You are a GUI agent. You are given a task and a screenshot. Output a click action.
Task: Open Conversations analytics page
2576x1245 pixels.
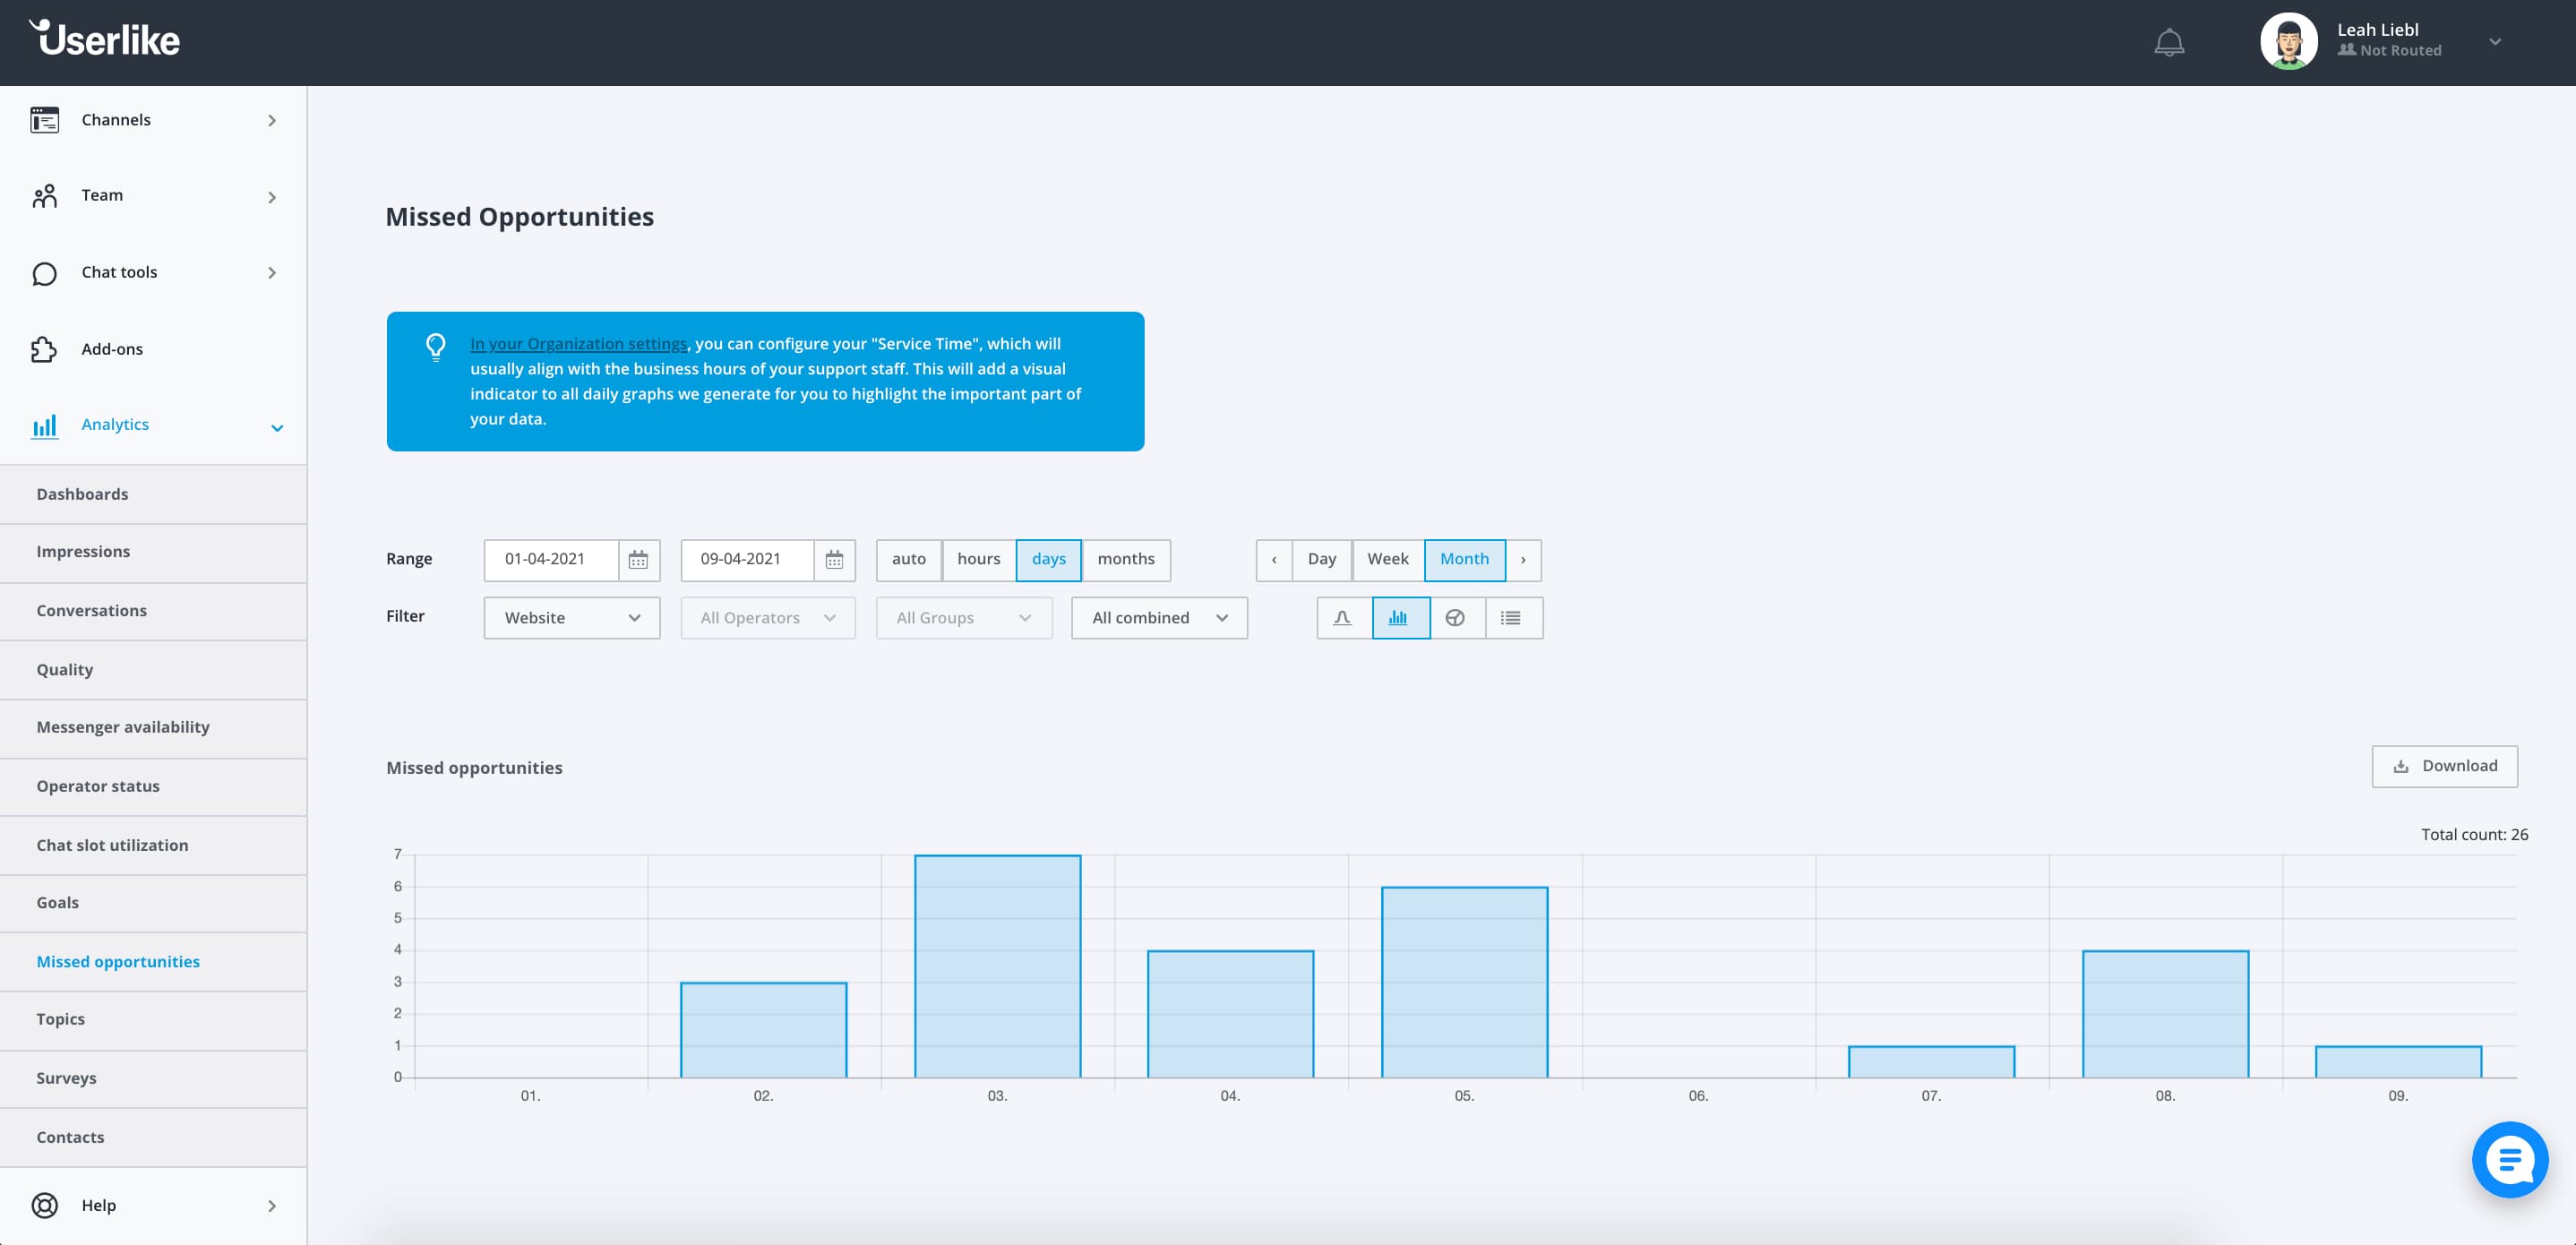[92, 611]
